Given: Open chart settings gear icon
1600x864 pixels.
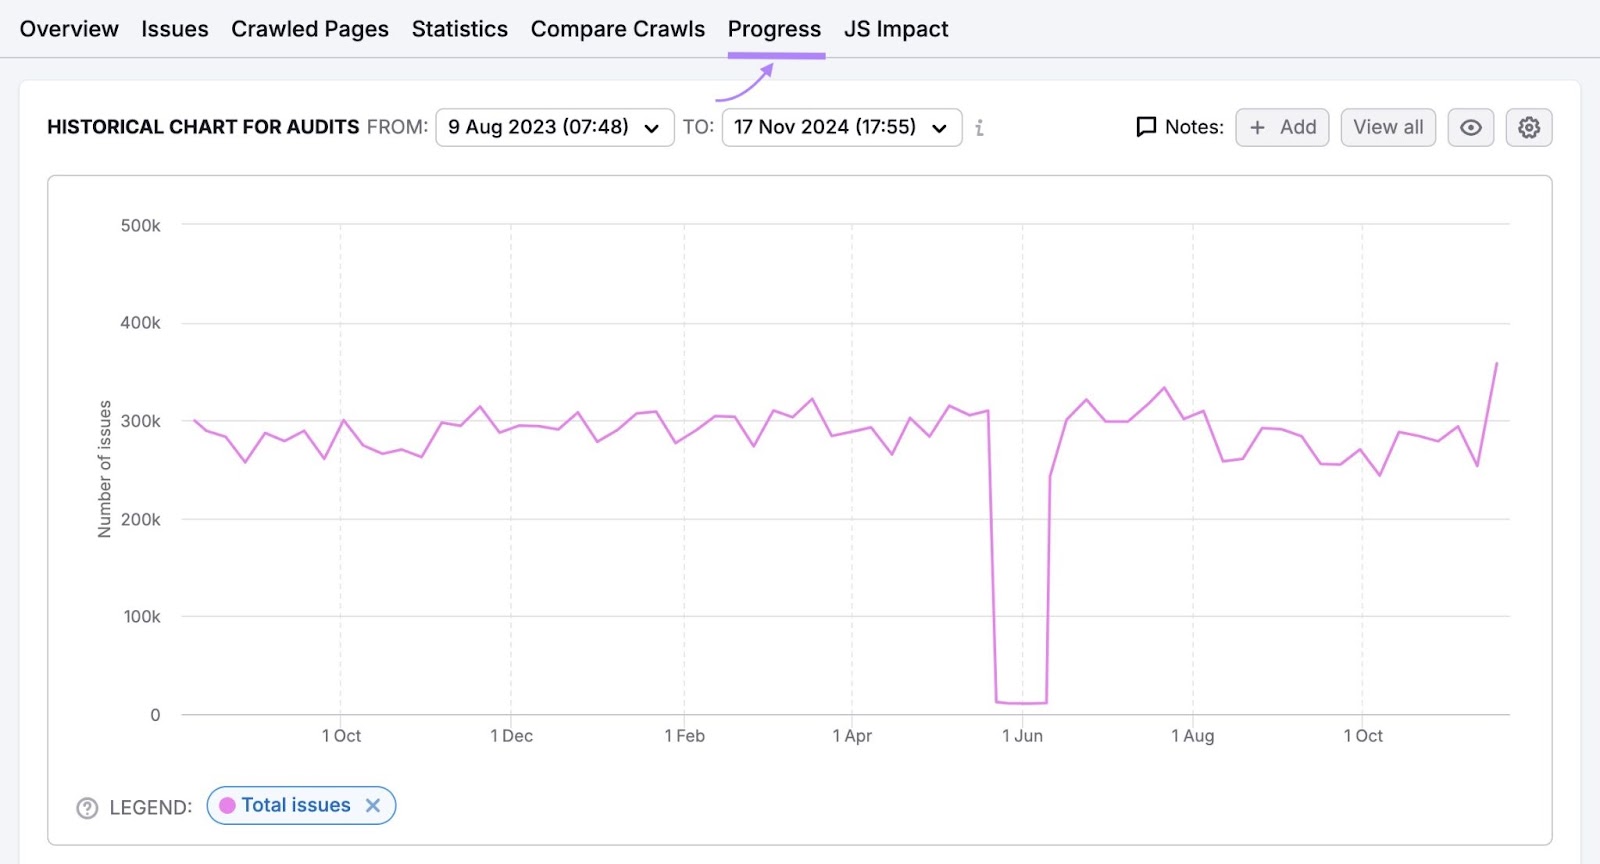Looking at the screenshot, I should [1529, 127].
